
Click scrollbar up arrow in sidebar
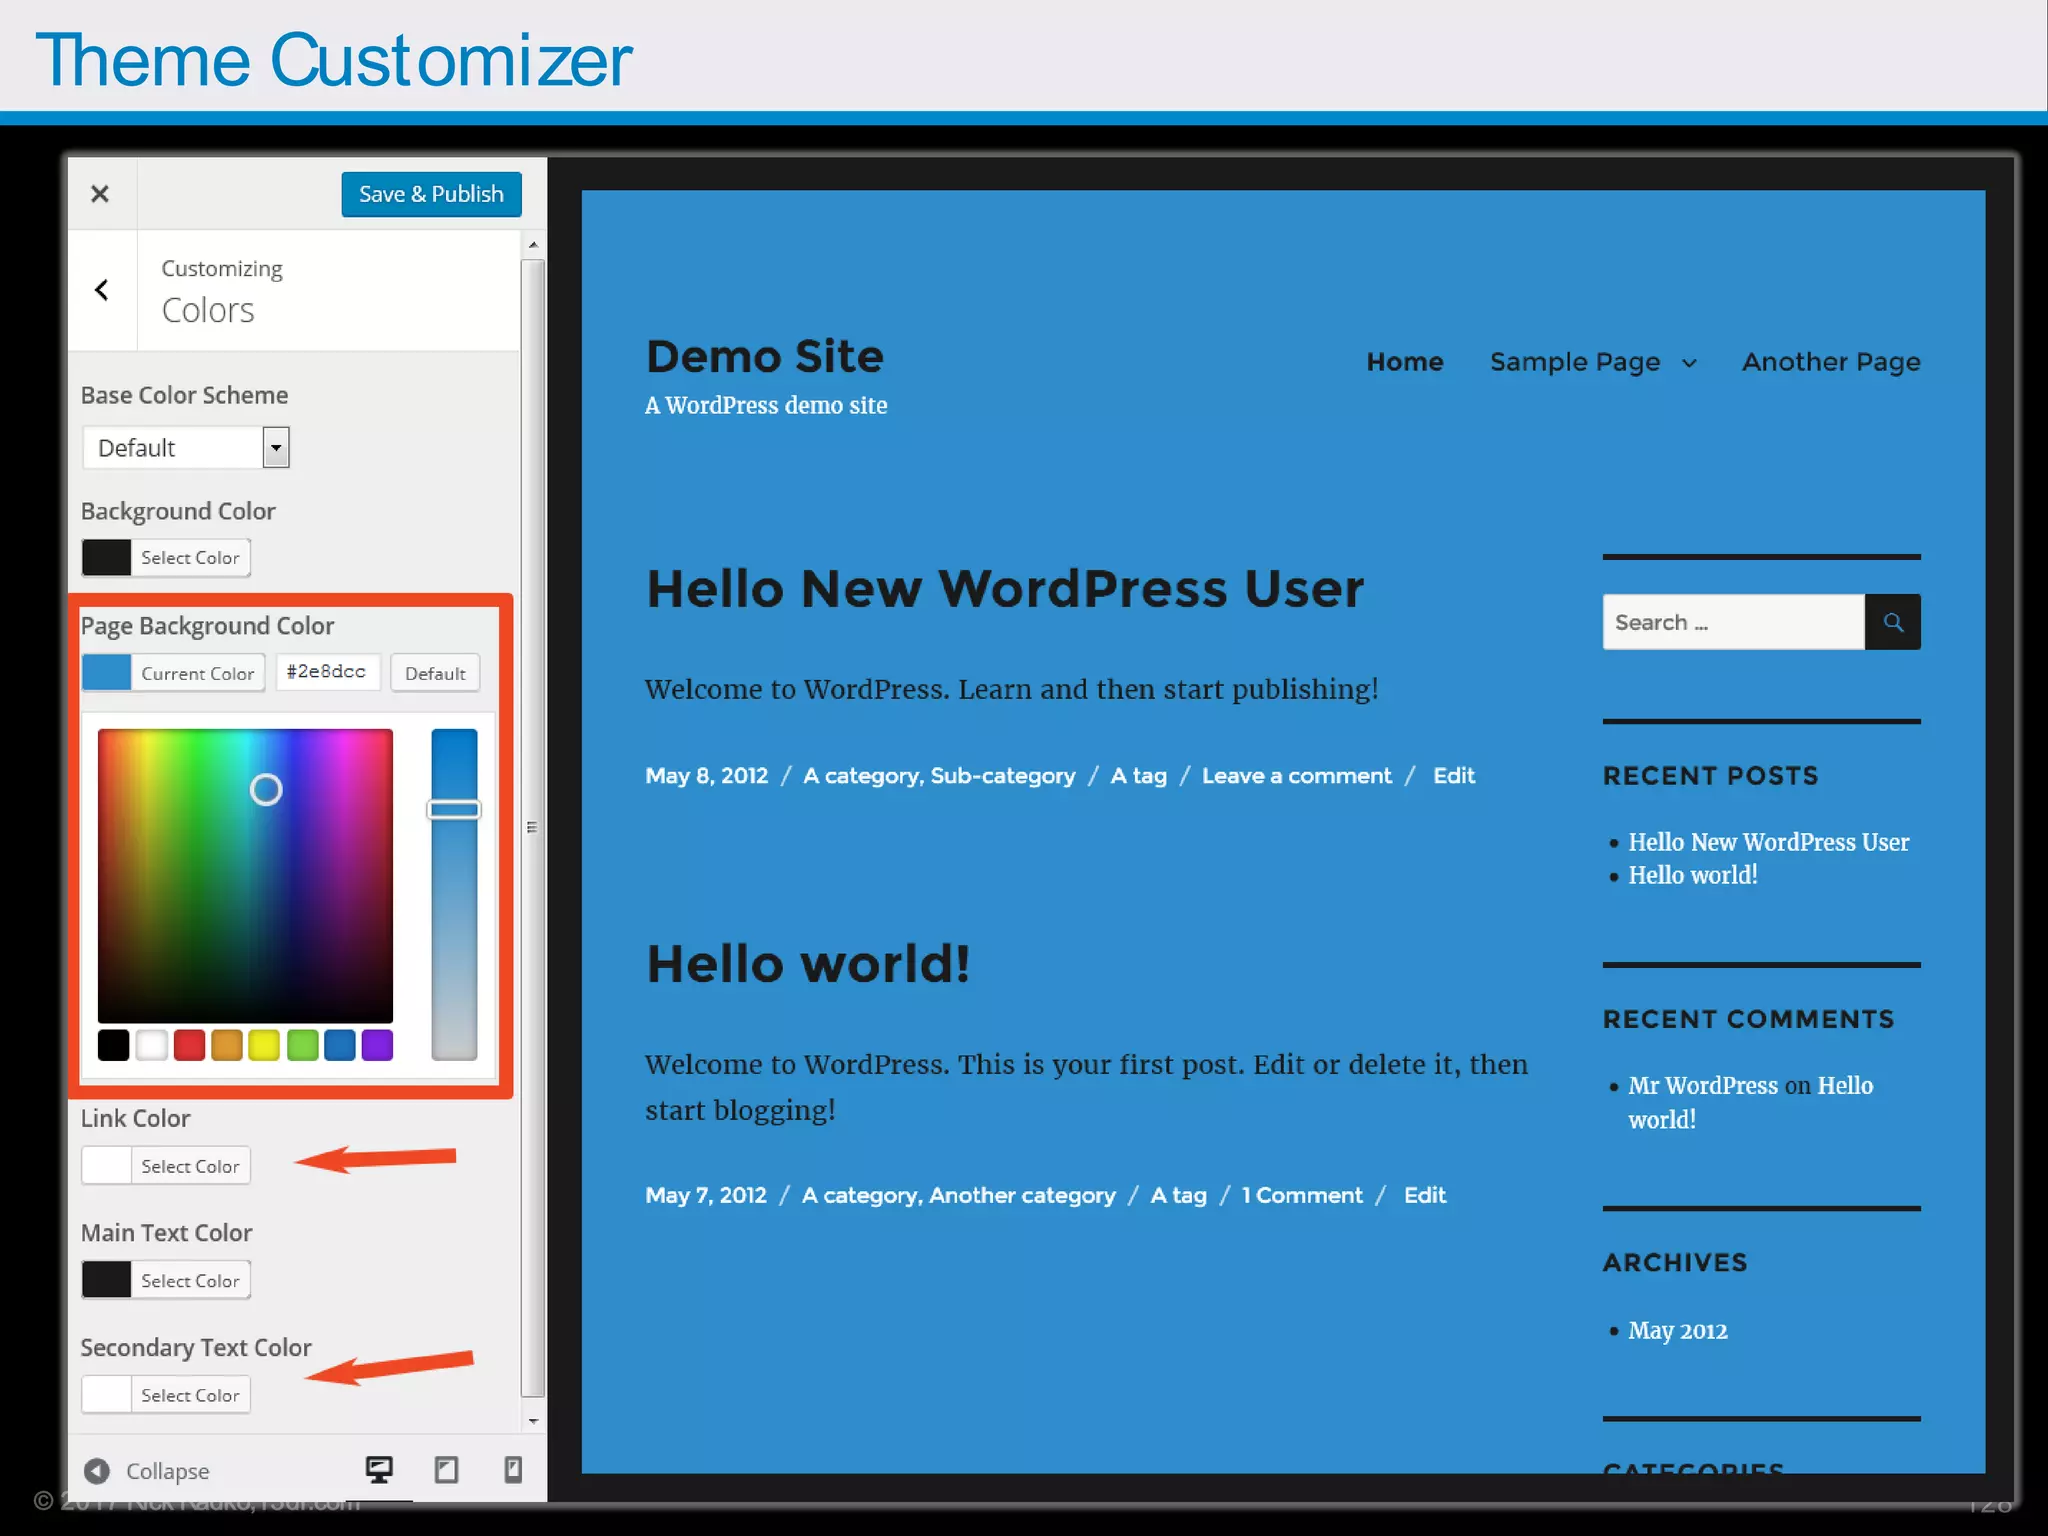point(533,245)
